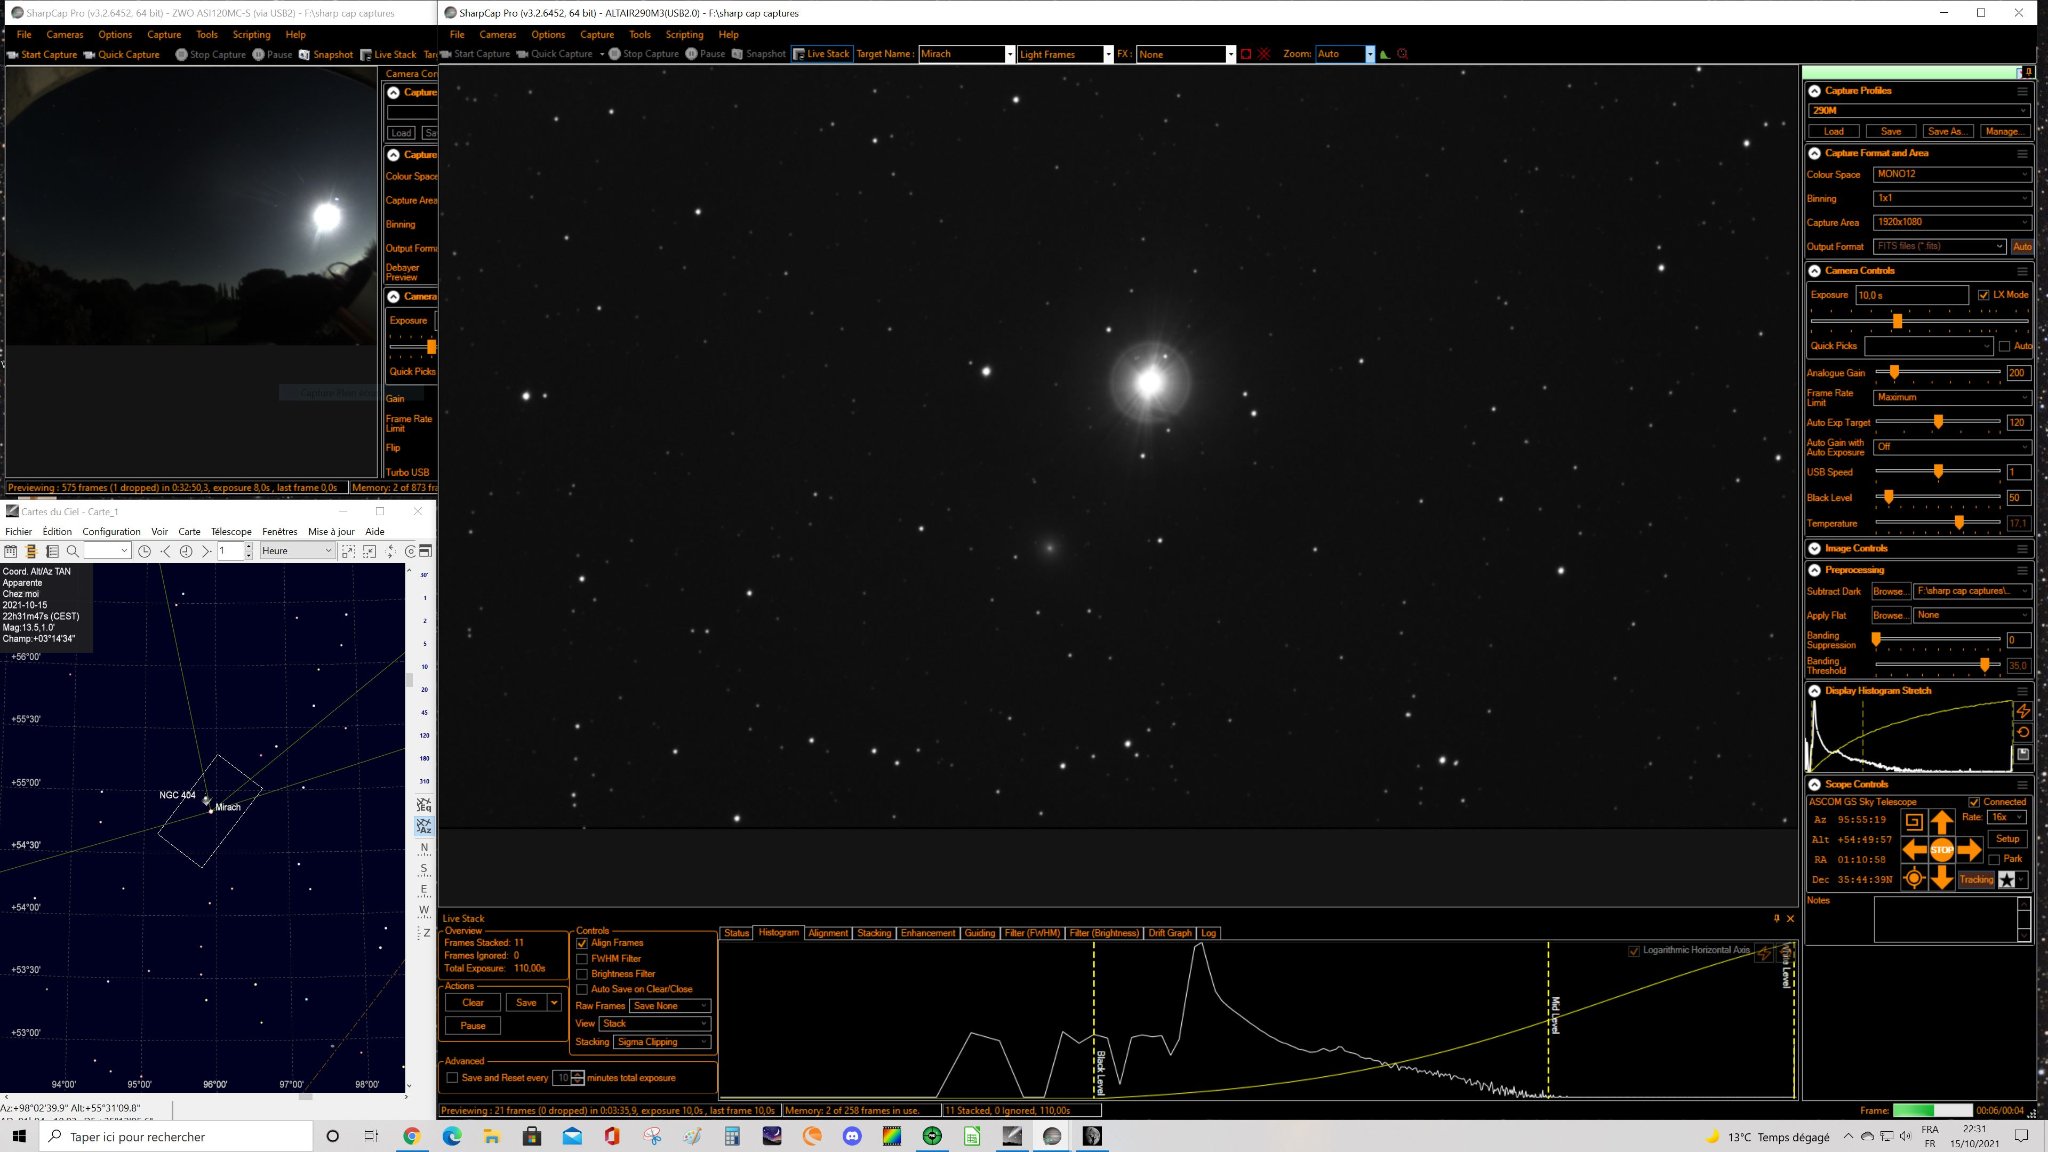Viewport: 2048px width, 1152px height.
Task: Open Discord from the Windows taskbar
Action: [x=852, y=1136]
